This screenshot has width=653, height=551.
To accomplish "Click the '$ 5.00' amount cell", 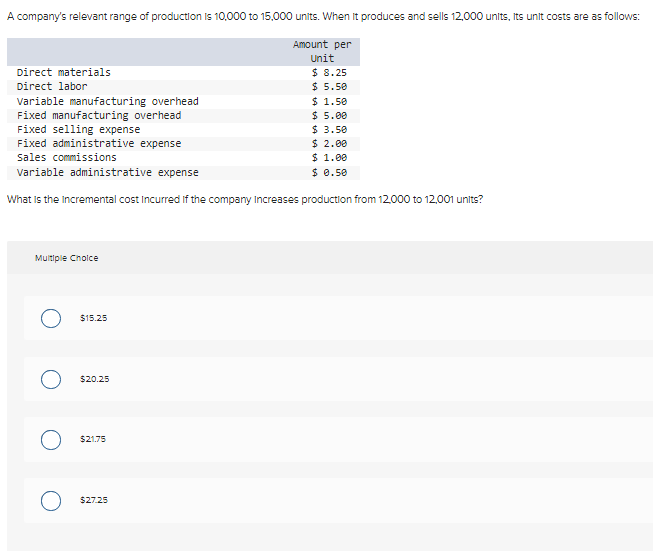I will [x=329, y=115].
